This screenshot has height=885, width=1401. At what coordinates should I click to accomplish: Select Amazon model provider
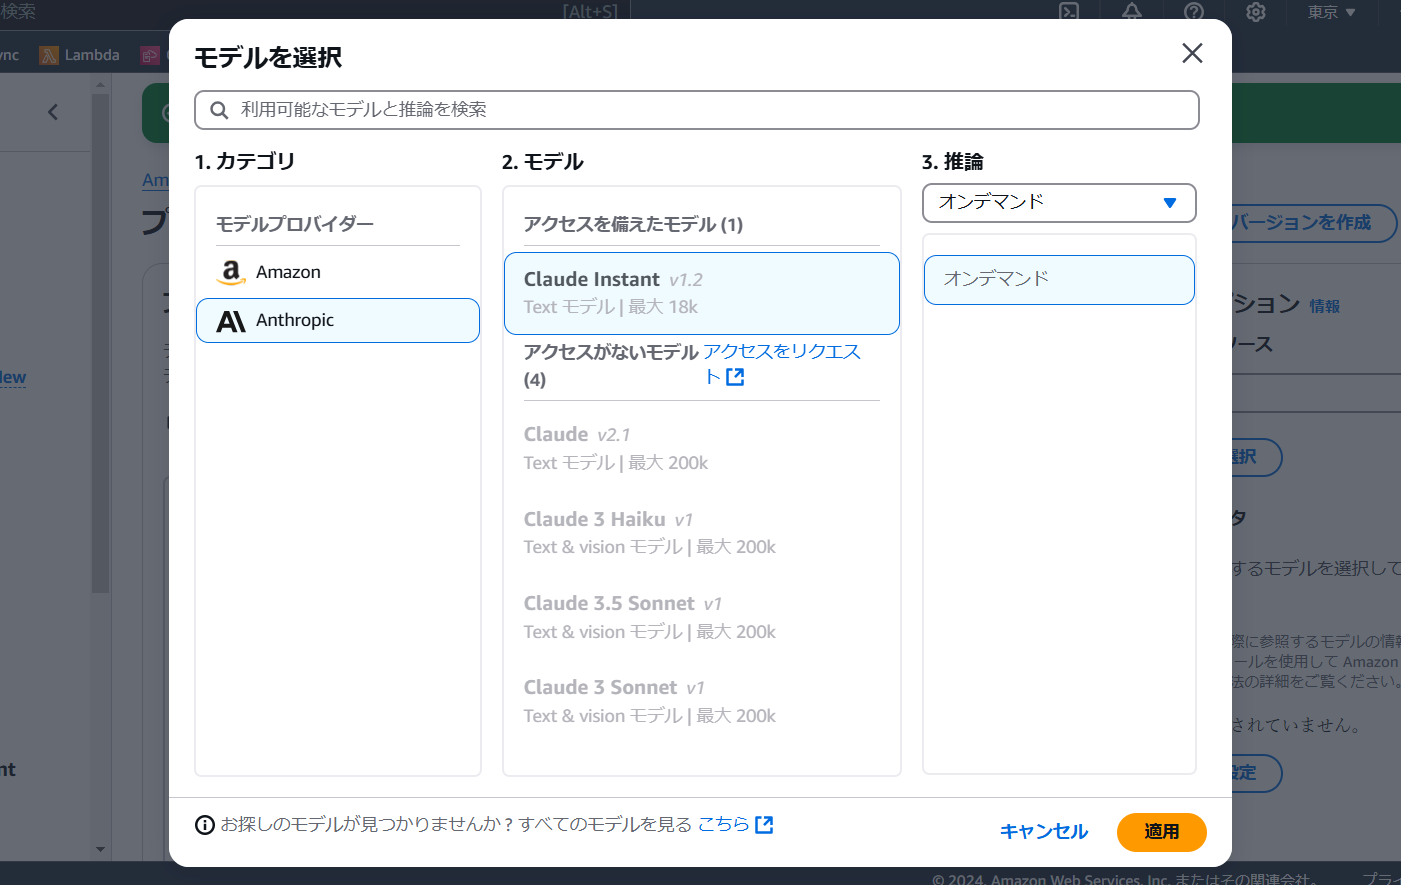click(x=338, y=272)
